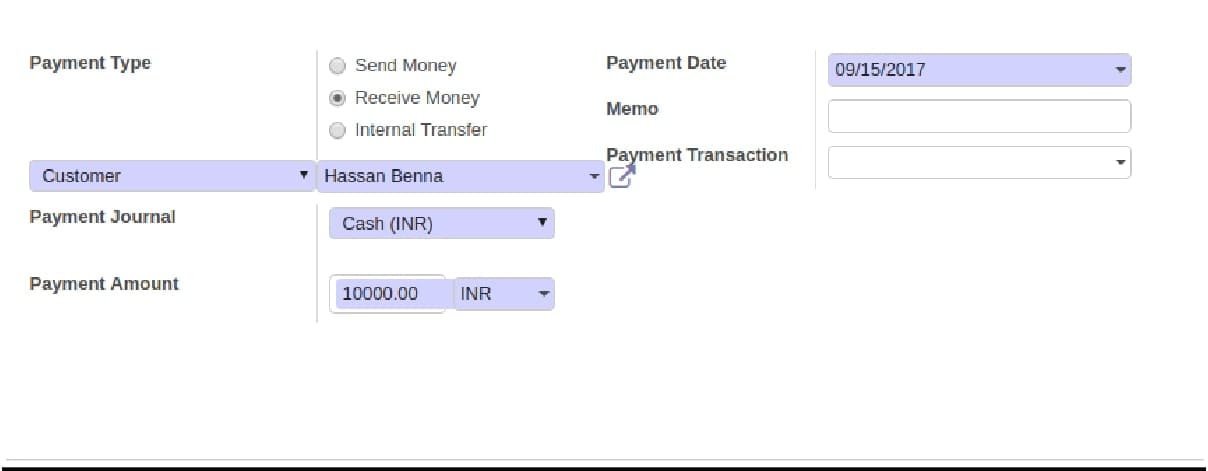Choose the Internal Transfer radio option
1208x471 pixels.
click(337, 130)
